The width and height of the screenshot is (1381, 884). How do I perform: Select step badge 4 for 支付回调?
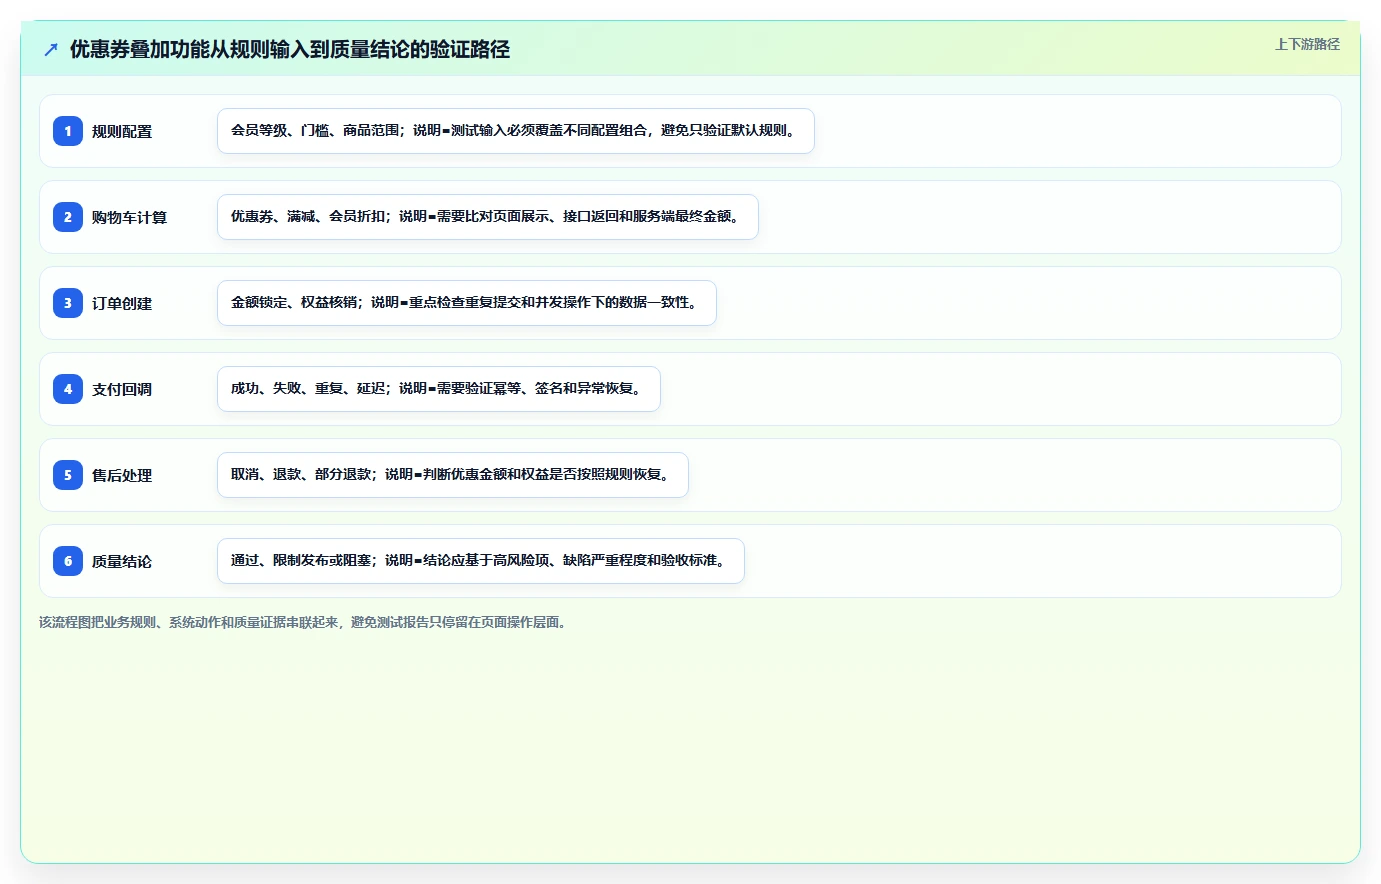[x=68, y=389]
